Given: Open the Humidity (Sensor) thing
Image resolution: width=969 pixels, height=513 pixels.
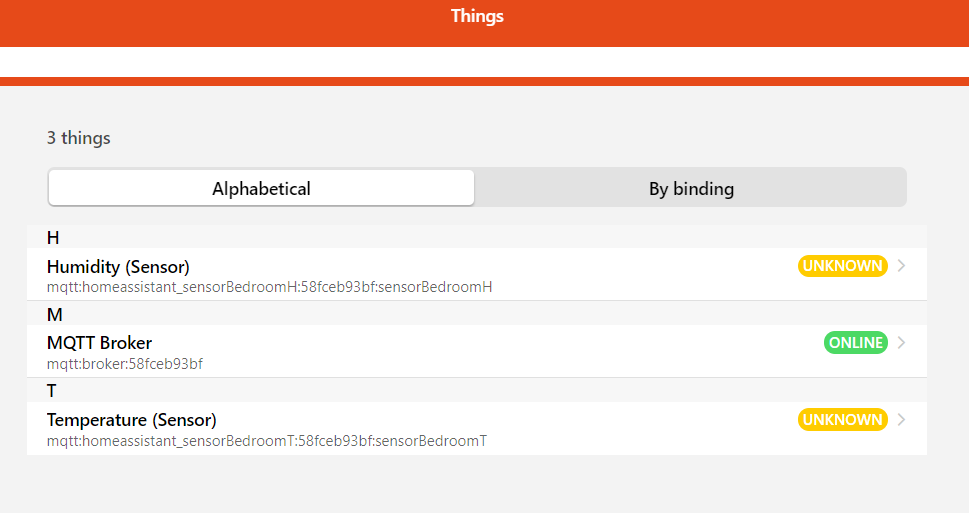Looking at the screenshot, I should coord(118,267).
